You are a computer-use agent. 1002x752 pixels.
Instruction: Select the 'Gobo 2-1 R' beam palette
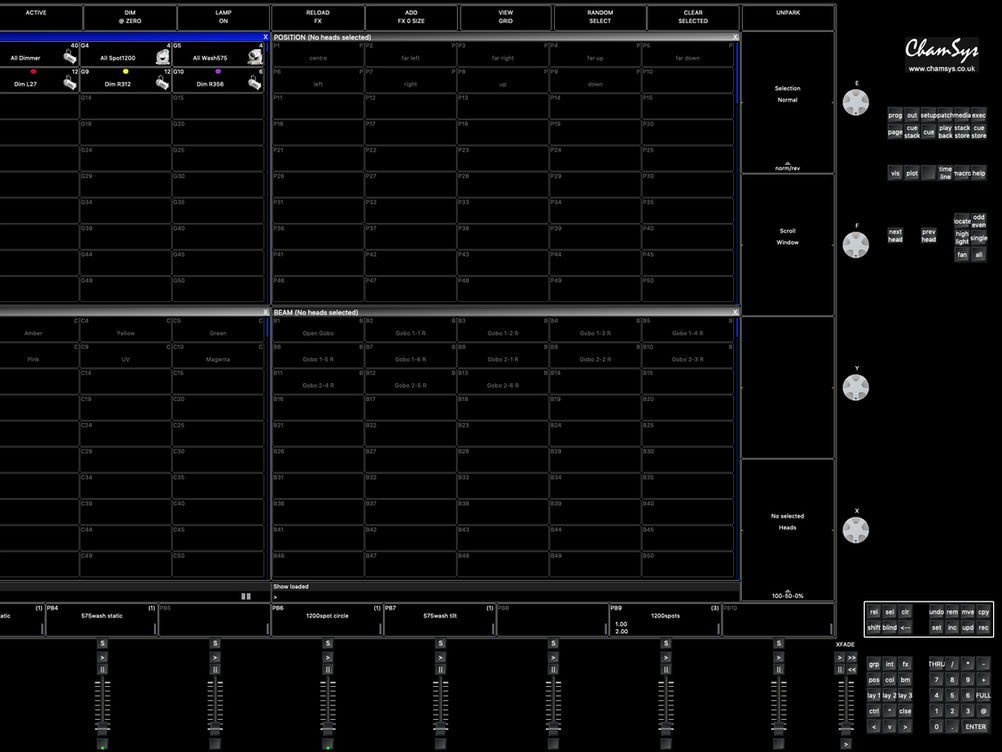tap(503, 356)
